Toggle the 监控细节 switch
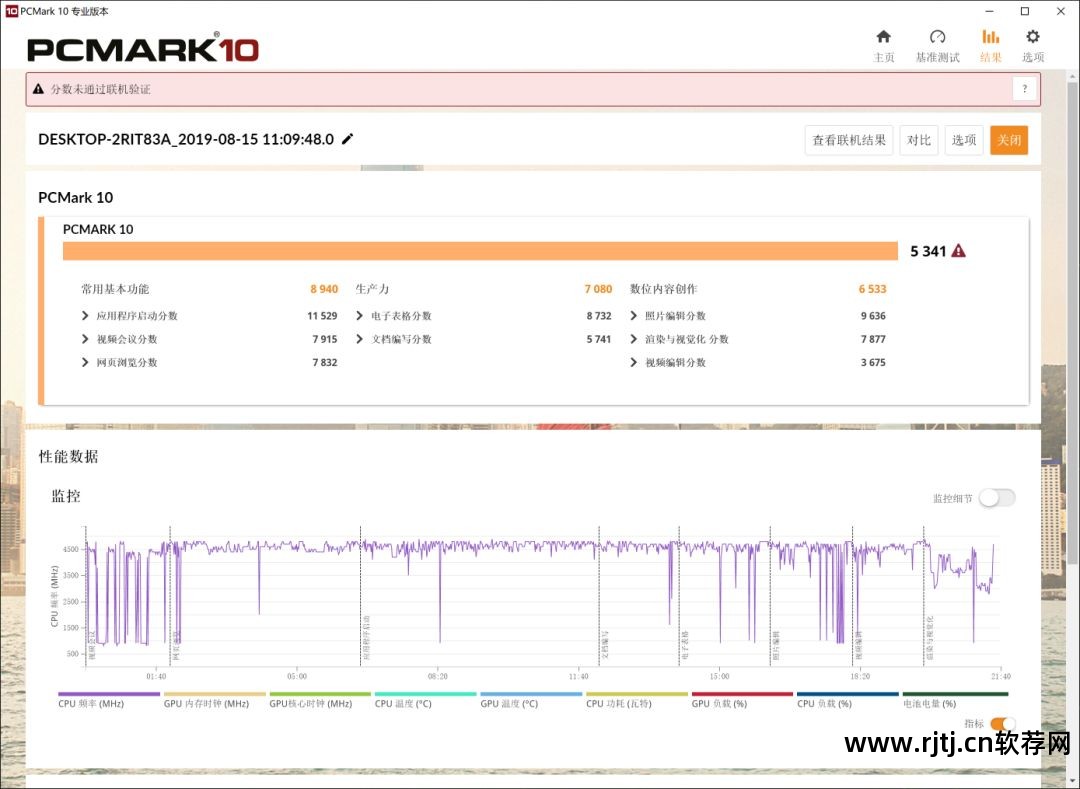This screenshot has height=789, width=1080. tap(997, 498)
